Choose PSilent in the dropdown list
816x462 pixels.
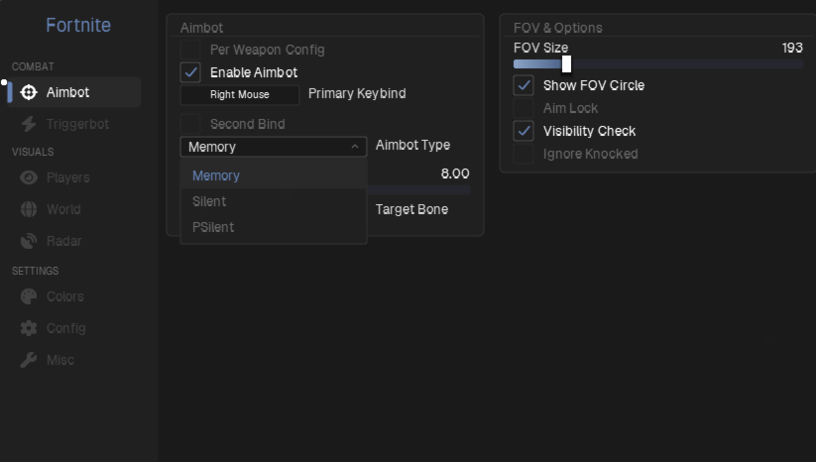click(274, 227)
